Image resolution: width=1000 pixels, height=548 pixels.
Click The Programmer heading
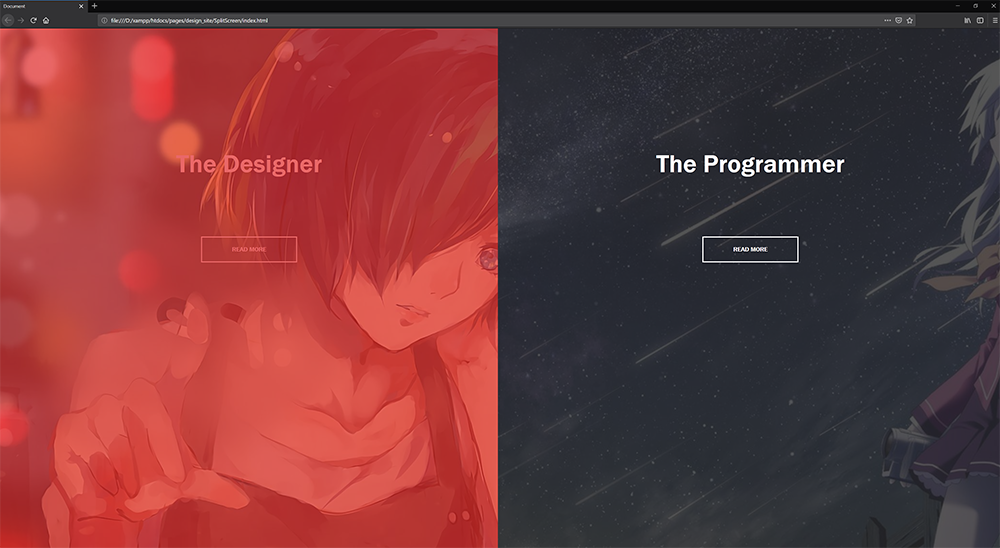point(750,164)
